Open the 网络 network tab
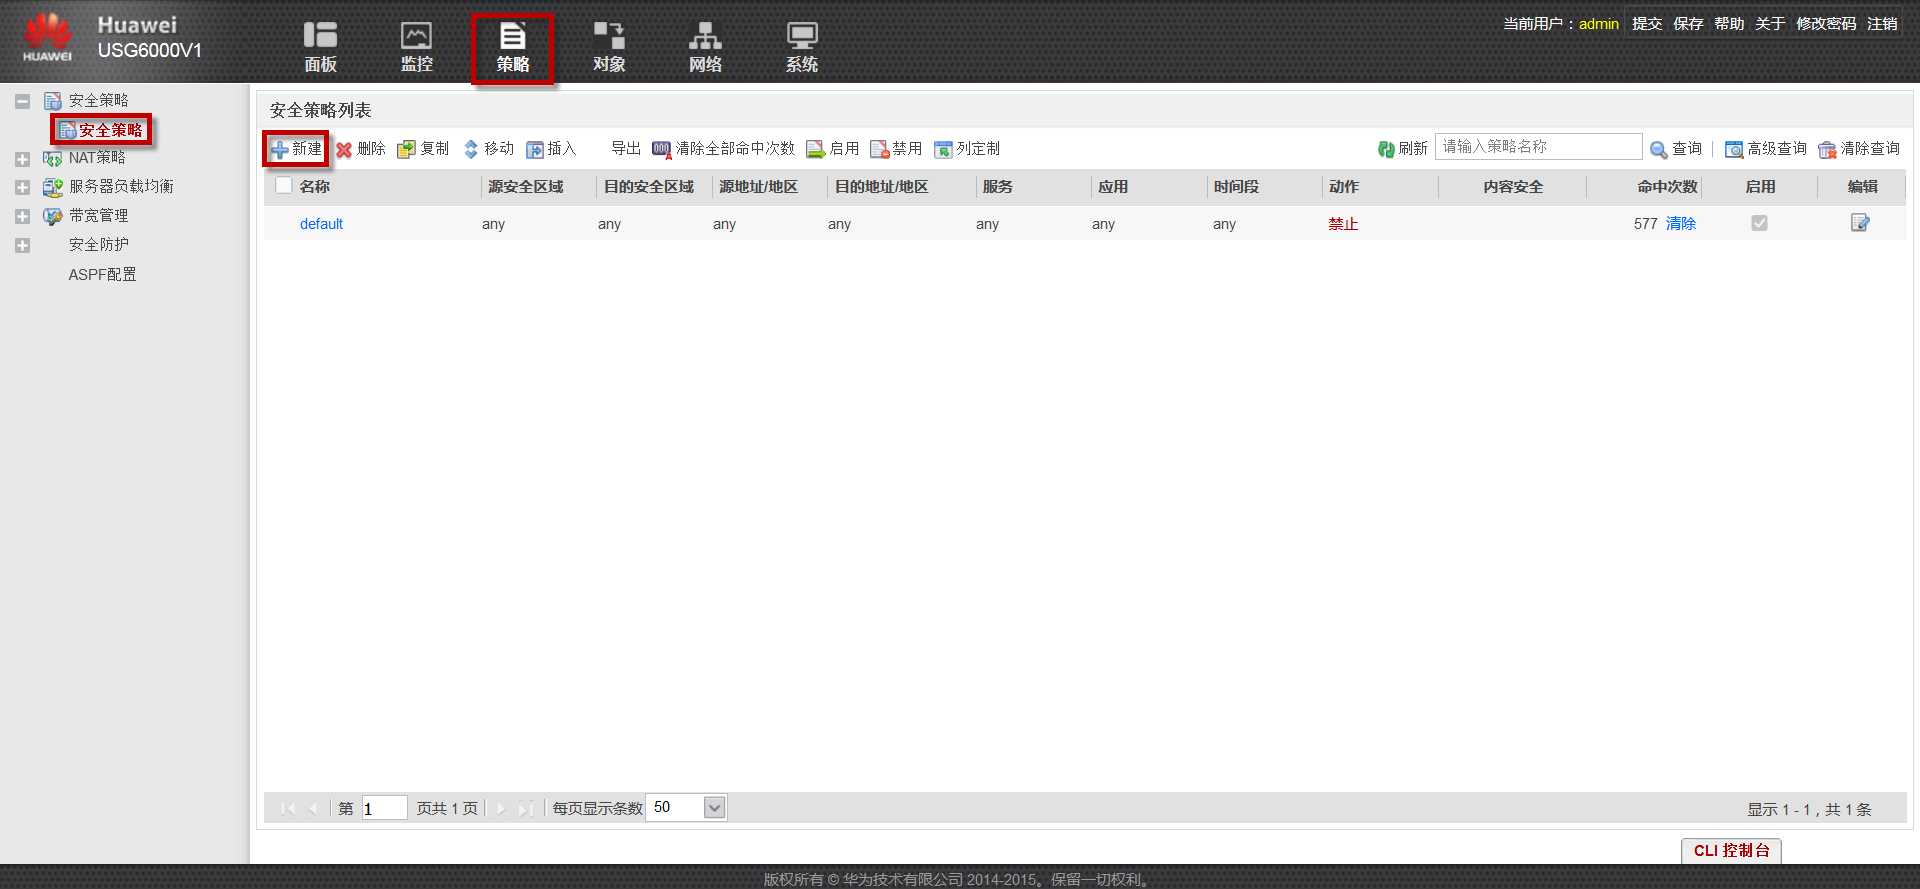 [705, 47]
